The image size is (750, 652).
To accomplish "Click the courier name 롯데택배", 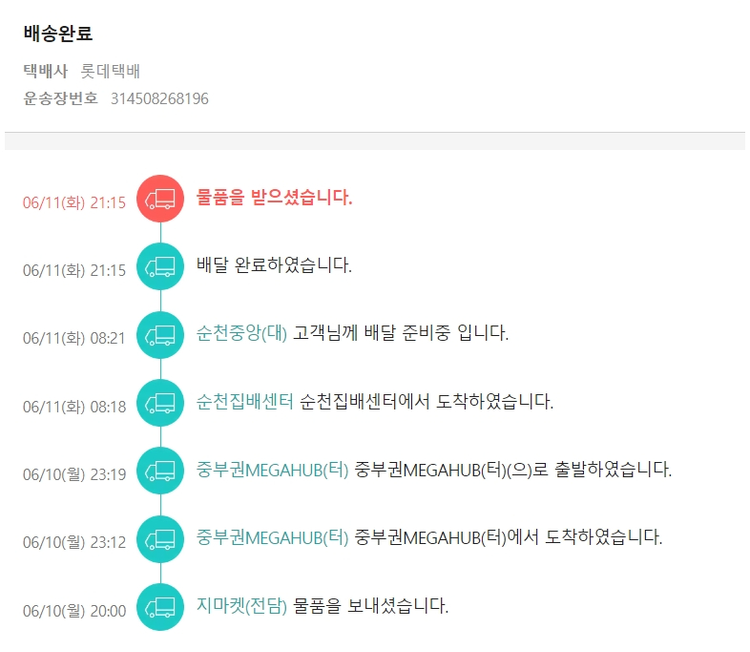I will (x=110, y=71).
